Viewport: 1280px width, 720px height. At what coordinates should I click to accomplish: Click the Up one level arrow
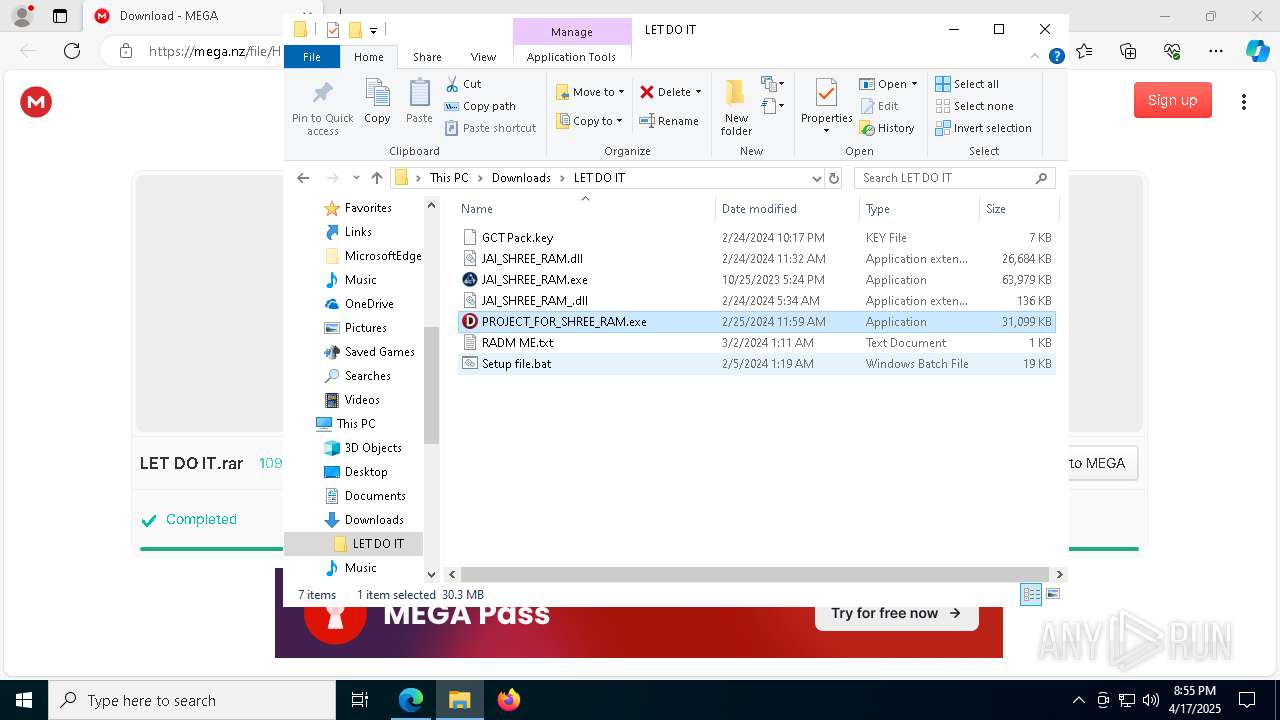click(x=376, y=178)
